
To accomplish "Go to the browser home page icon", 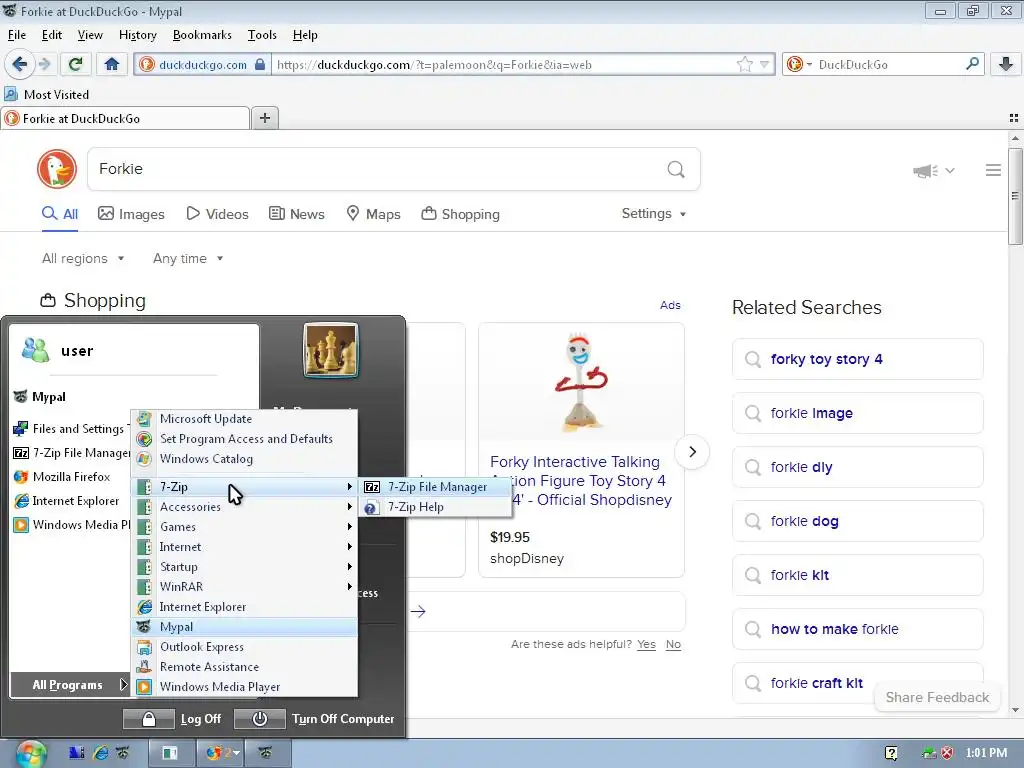I will coord(112,64).
